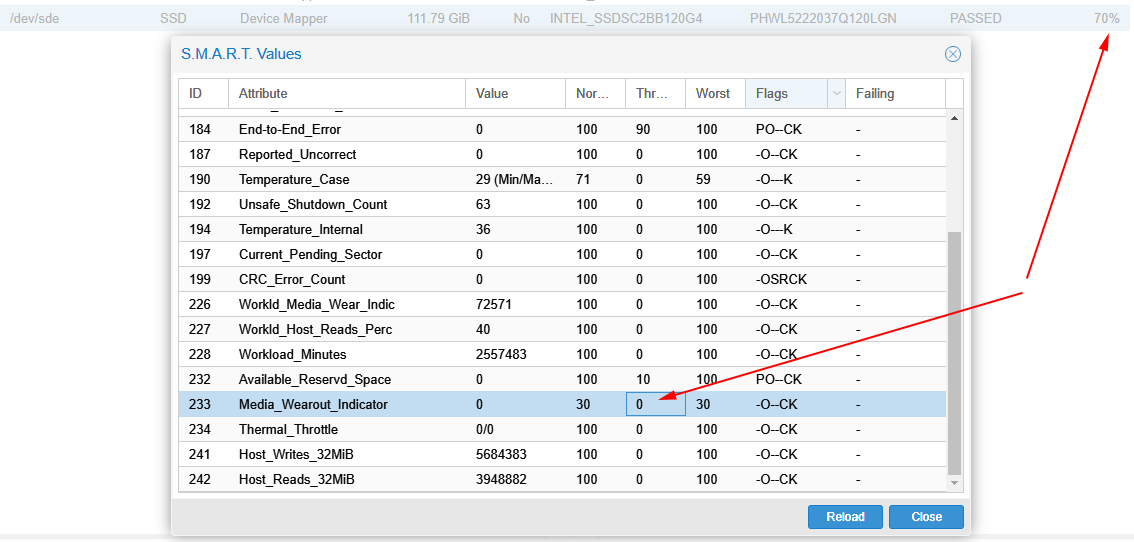Select the Reported_Uncorrect row
Image resolution: width=1134 pixels, height=542 pixels.
pyautogui.click(x=563, y=154)
